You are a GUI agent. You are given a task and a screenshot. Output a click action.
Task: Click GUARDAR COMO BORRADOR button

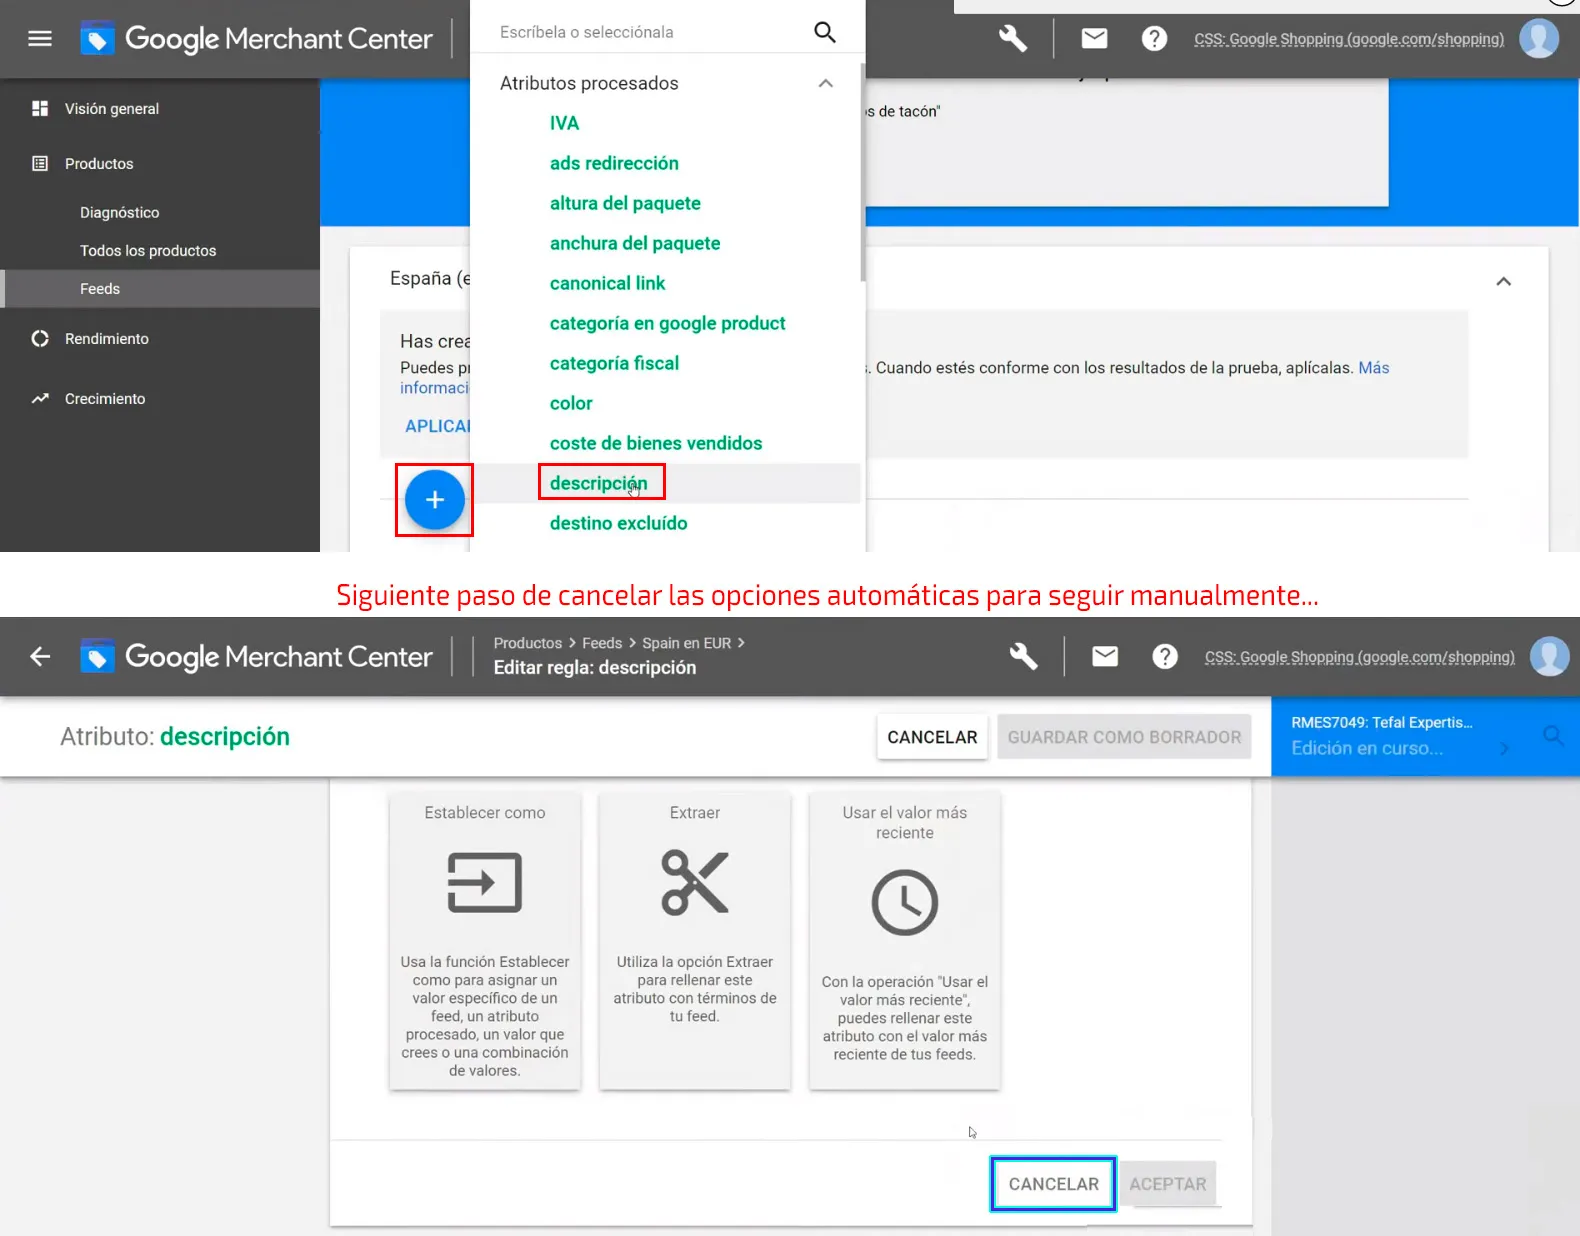click(x=1124, y=737)
